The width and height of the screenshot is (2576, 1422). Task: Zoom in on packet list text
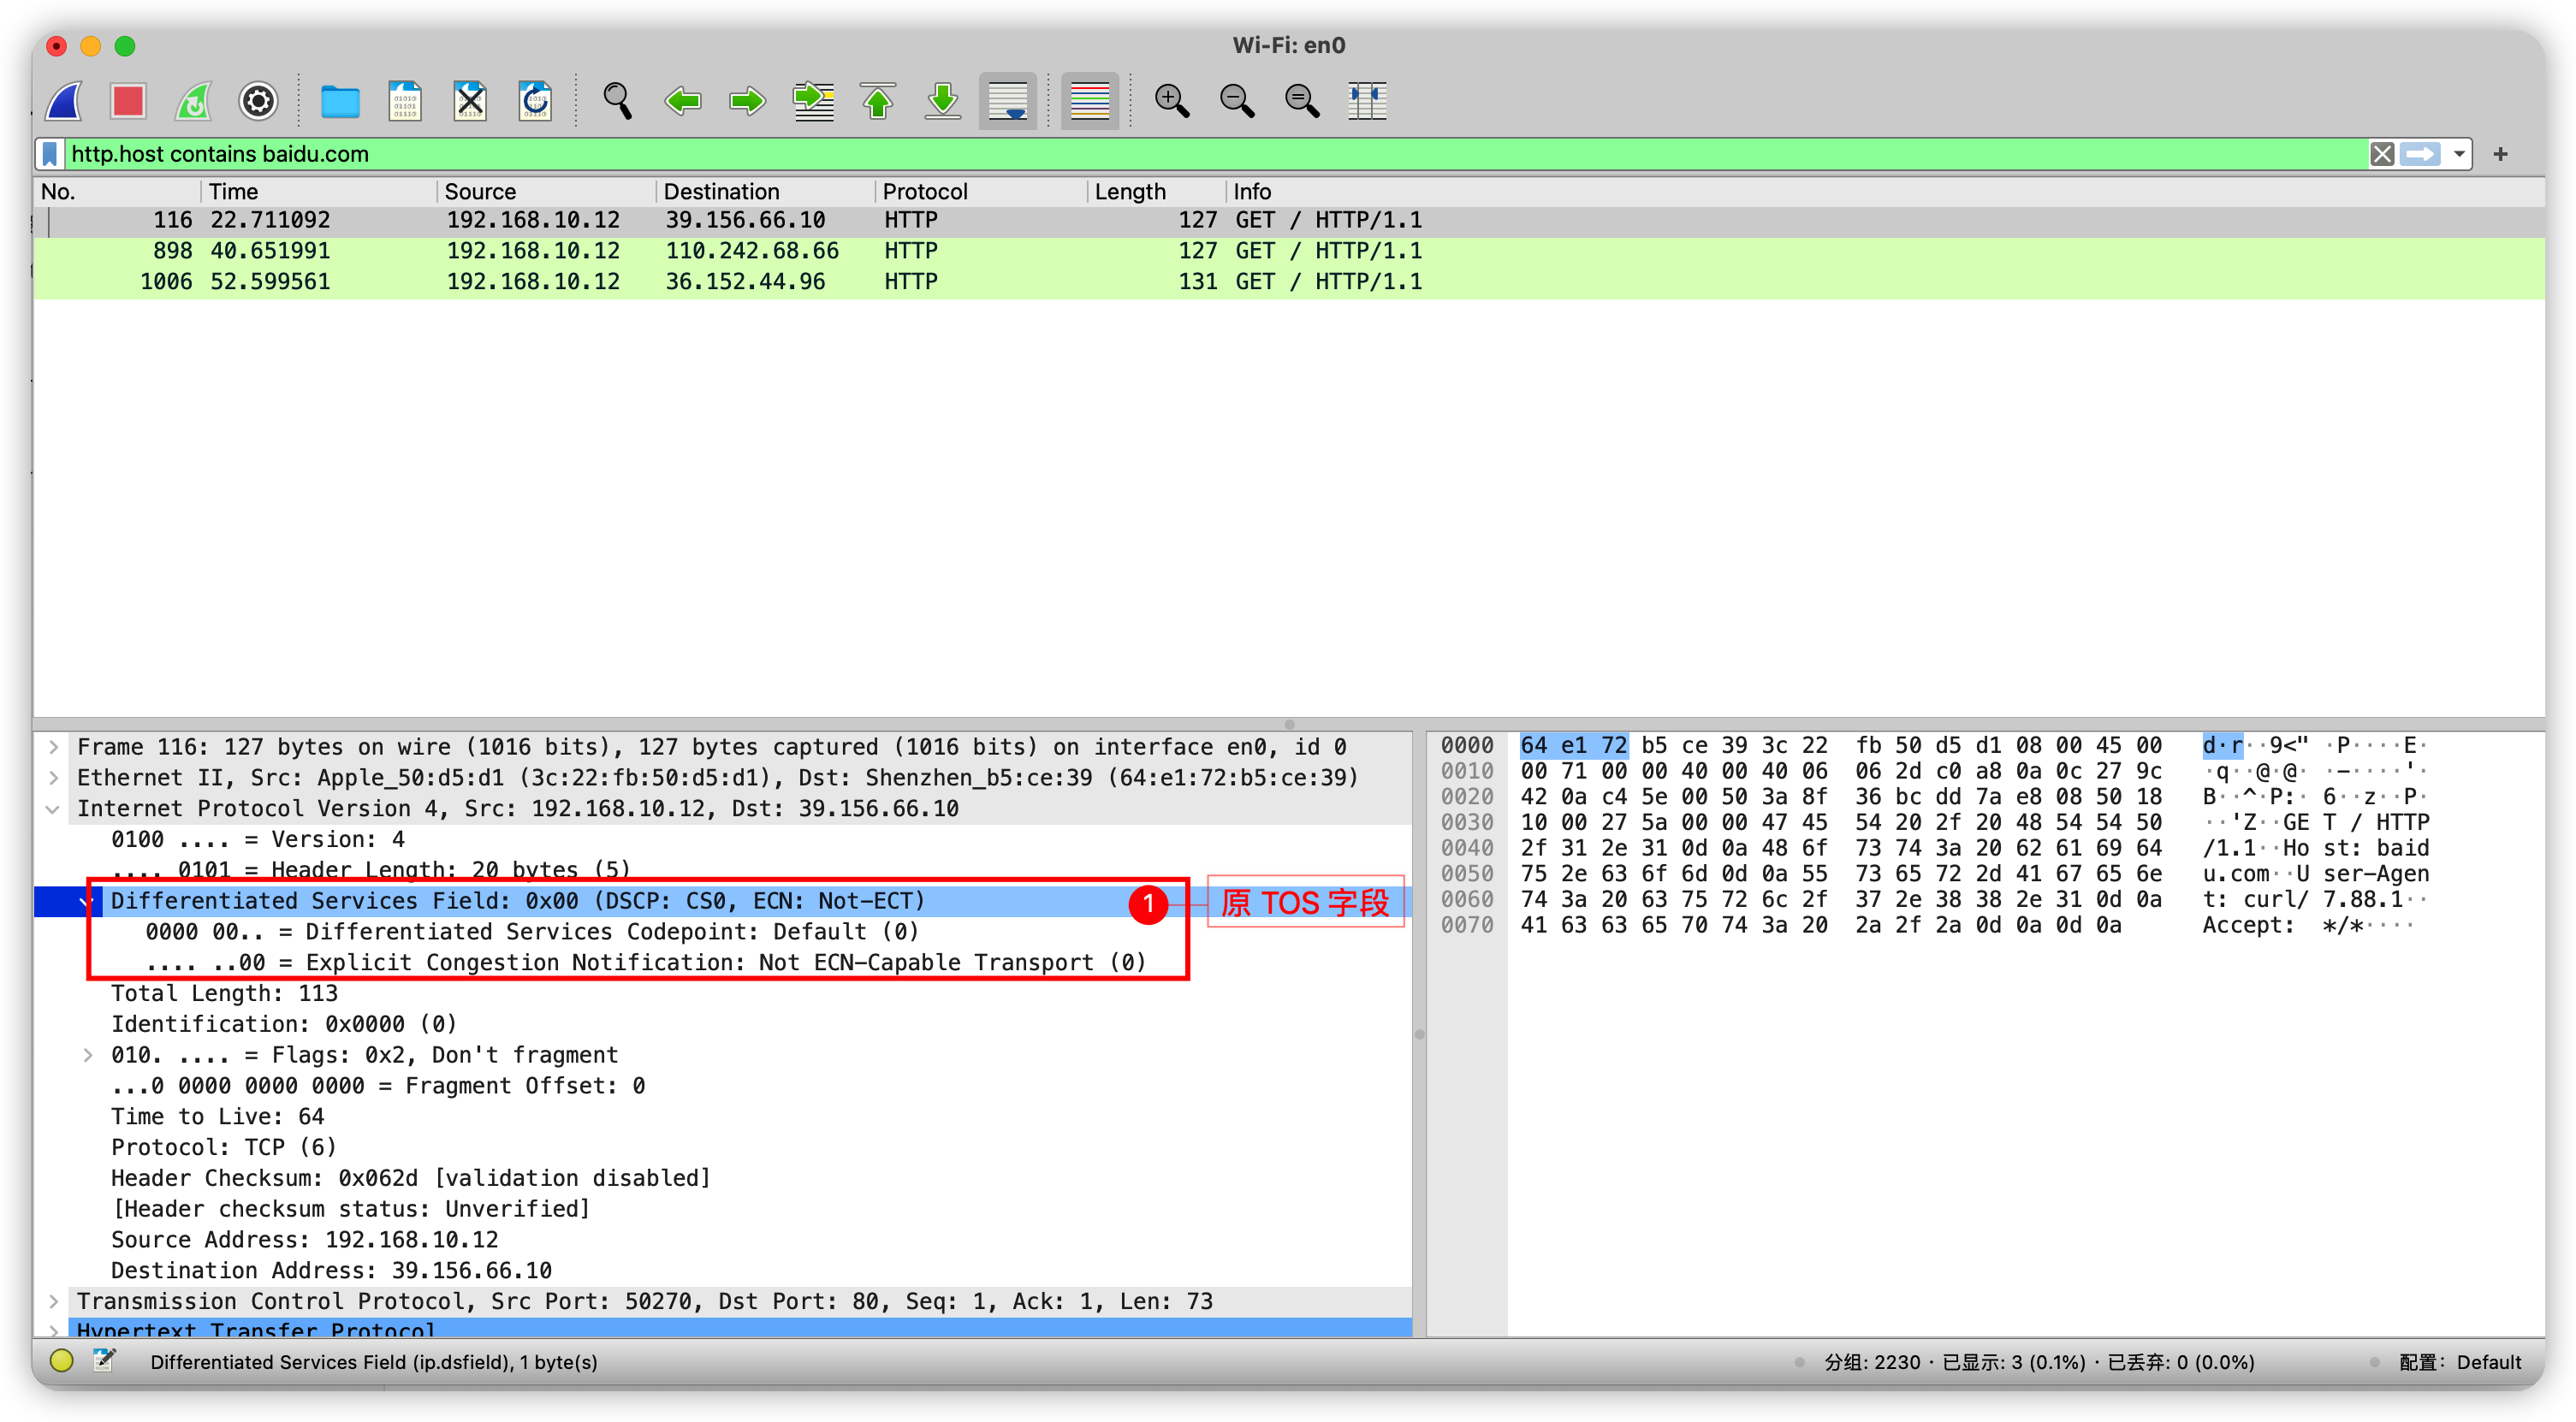point(1171,101)
